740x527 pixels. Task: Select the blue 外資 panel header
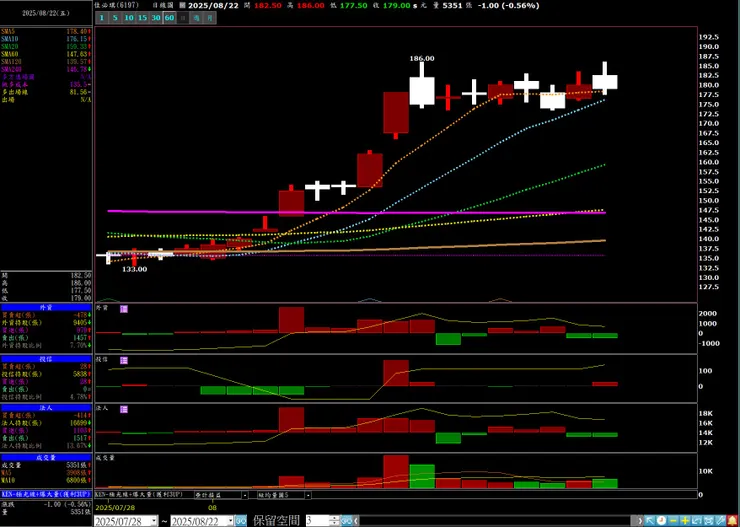[46, 308]
